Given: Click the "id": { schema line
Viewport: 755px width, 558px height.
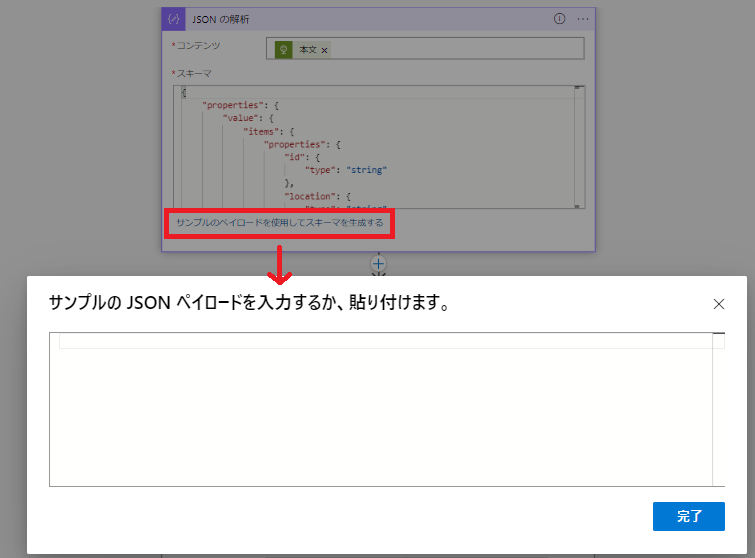Looking at the screenshot, I should point(302,157).
